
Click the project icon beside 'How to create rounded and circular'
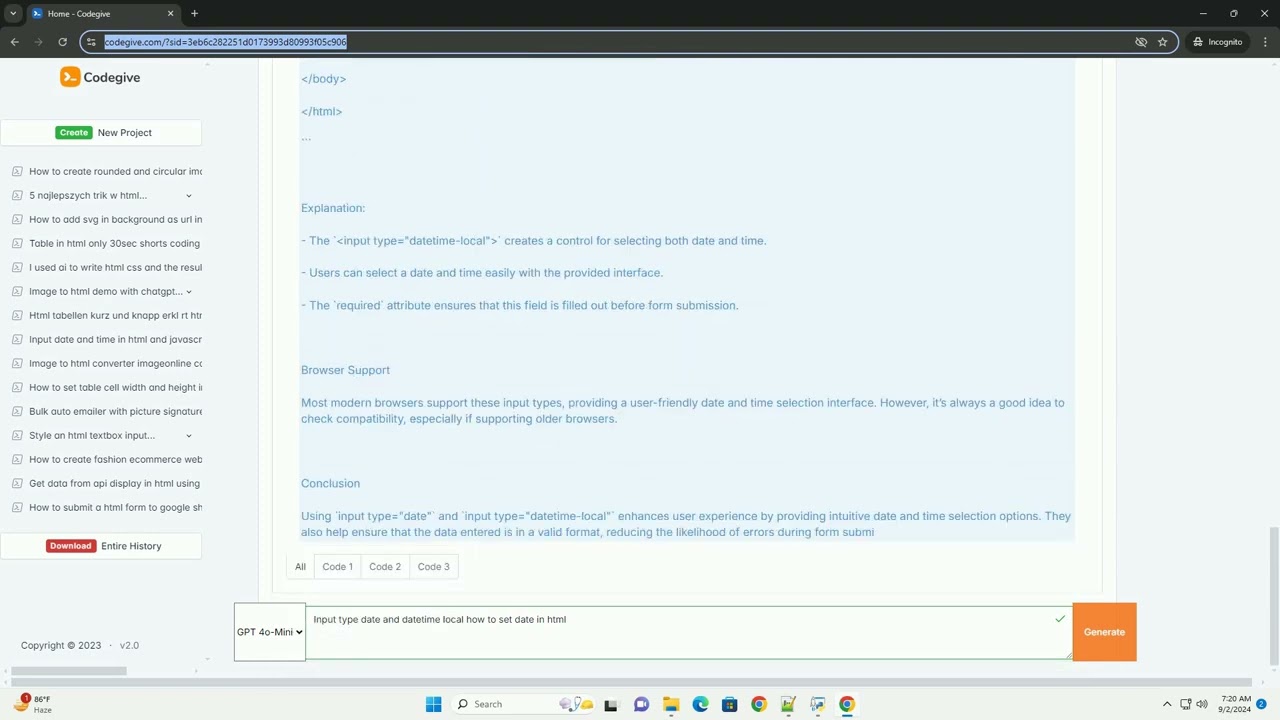pyautogui.click(x=17, y=171)
